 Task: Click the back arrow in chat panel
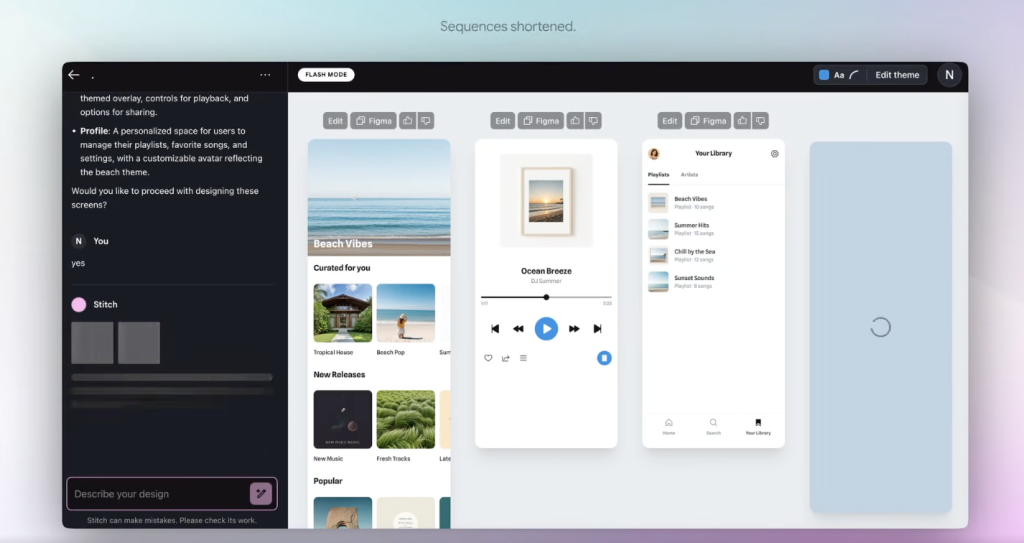tap(73, 75)
